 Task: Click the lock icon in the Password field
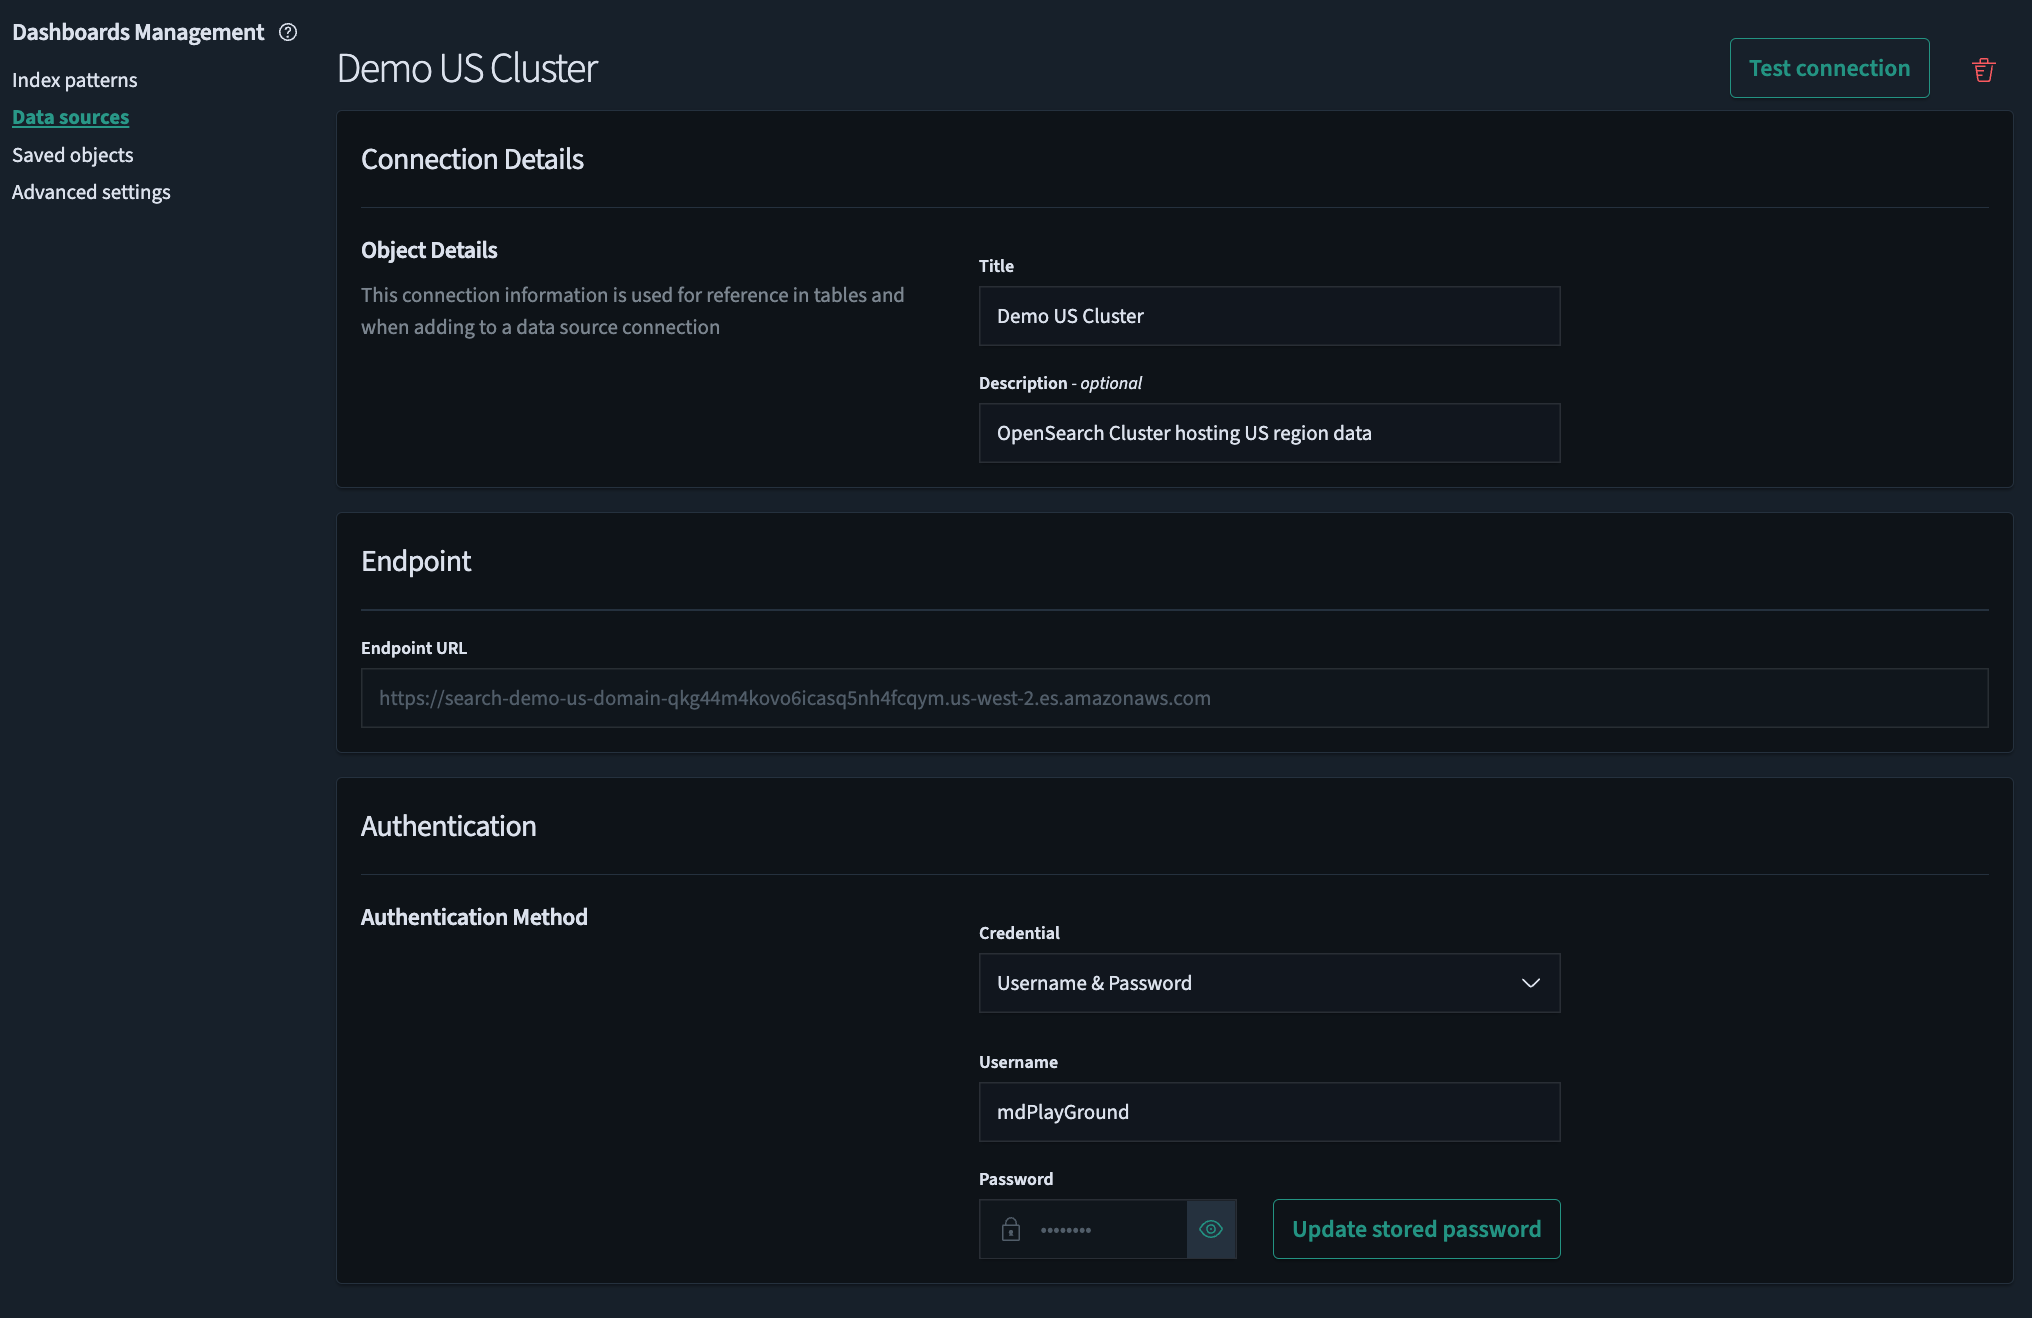[1011, 1229]
